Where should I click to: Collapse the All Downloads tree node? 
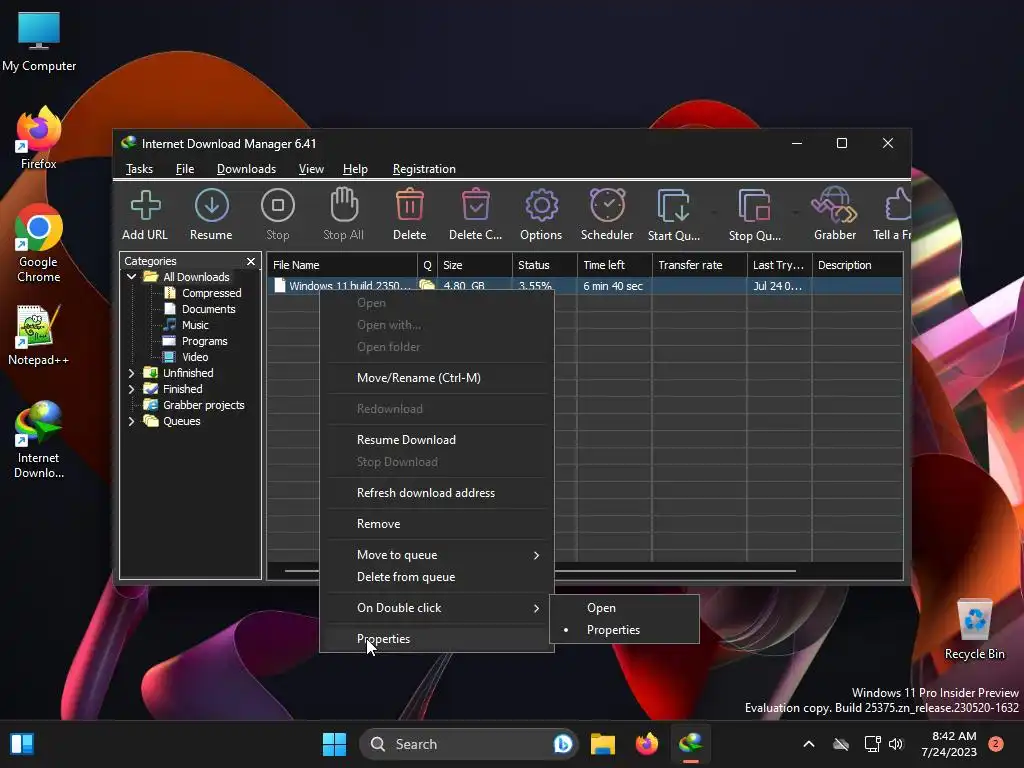131,277
